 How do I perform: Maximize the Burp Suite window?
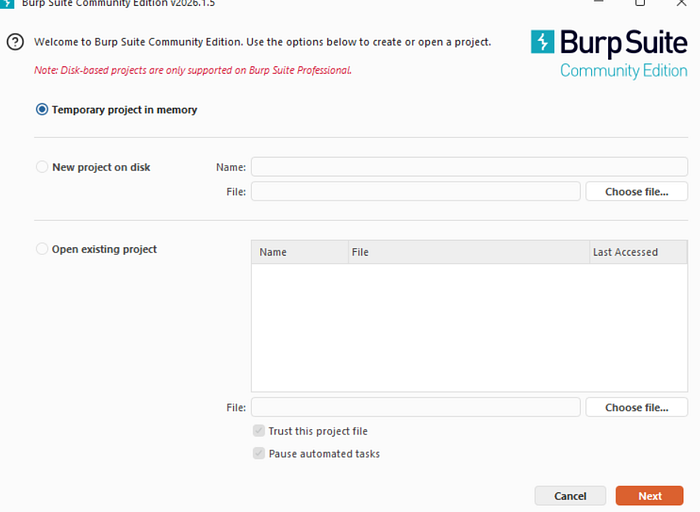pos(640,3)
